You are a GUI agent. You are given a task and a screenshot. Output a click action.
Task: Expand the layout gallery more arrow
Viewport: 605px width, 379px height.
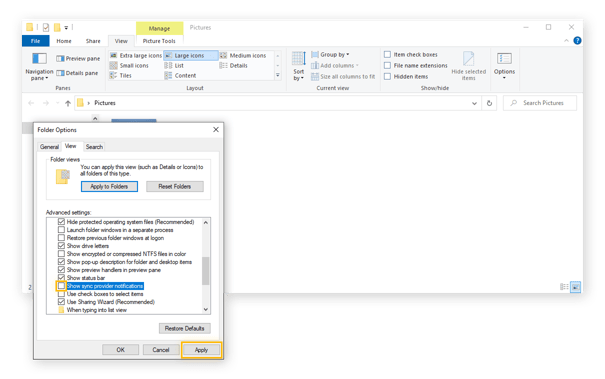pos(278,76)
